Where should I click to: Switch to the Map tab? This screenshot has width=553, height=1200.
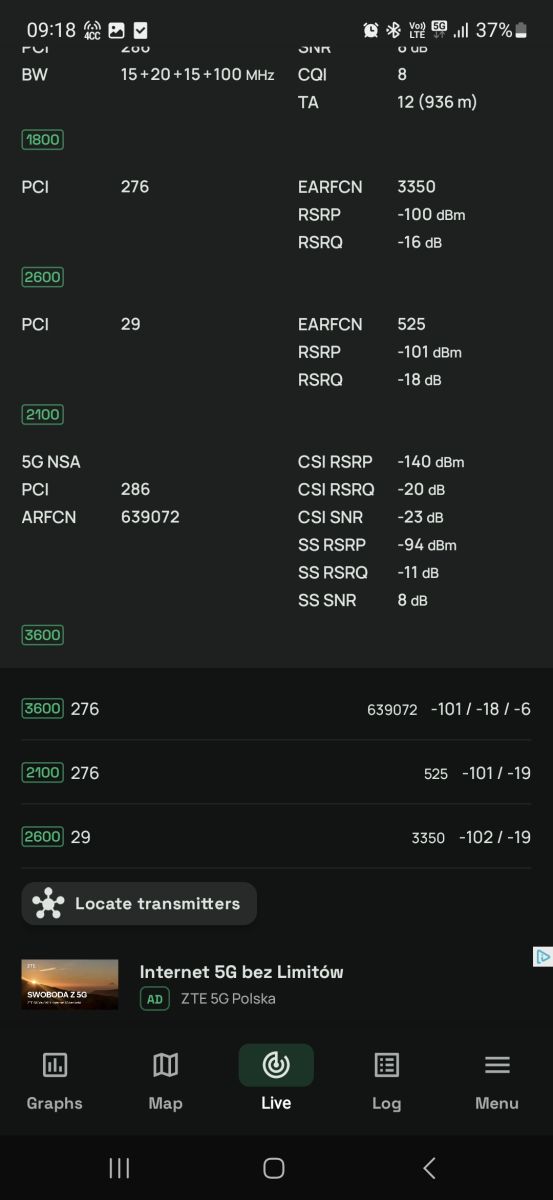(165, 1081)
